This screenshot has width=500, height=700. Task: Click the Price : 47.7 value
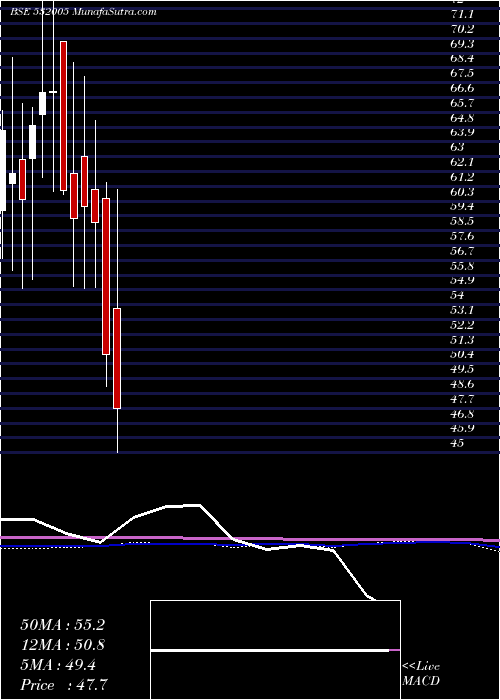pos(64,685)
